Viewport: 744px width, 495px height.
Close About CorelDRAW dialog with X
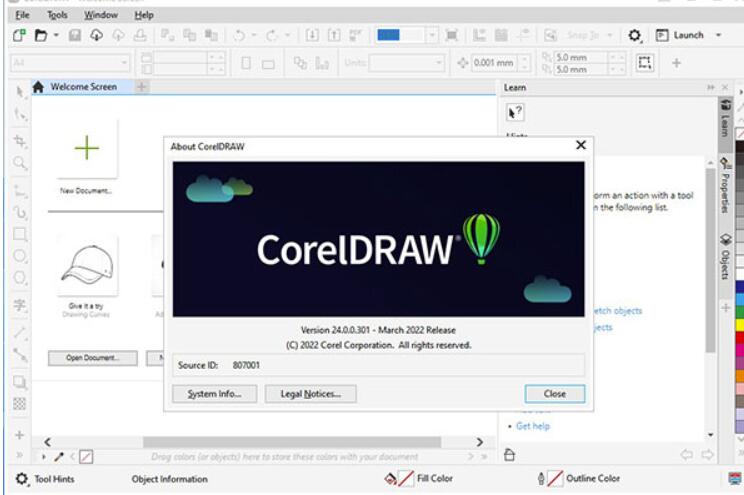coord(581,145)
